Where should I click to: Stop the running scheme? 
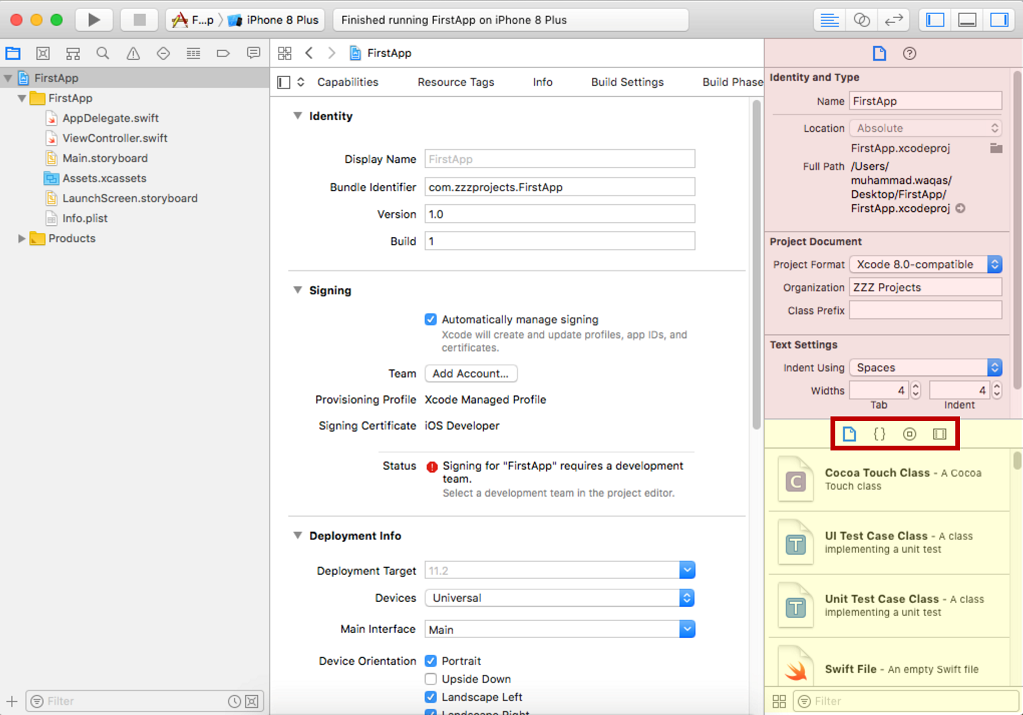click(139, 20)
